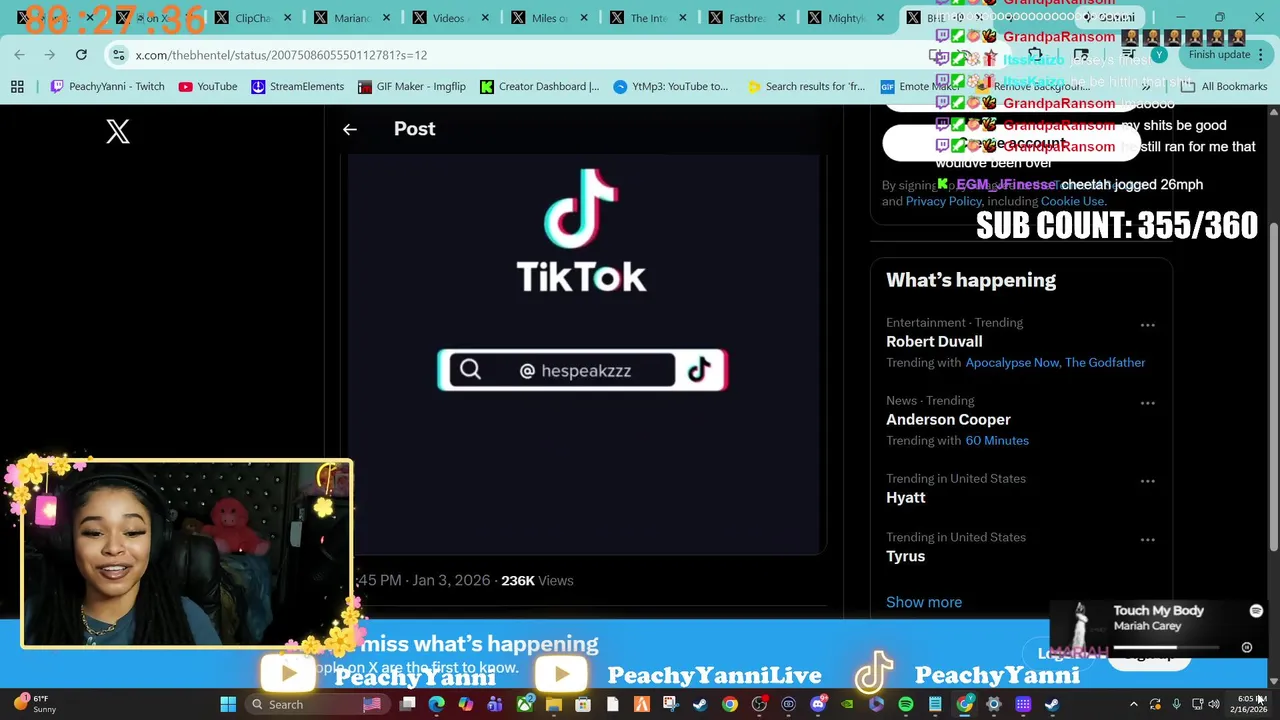
Task: Click the @hespeakzzz search field in video
Action: coord(561,370)
